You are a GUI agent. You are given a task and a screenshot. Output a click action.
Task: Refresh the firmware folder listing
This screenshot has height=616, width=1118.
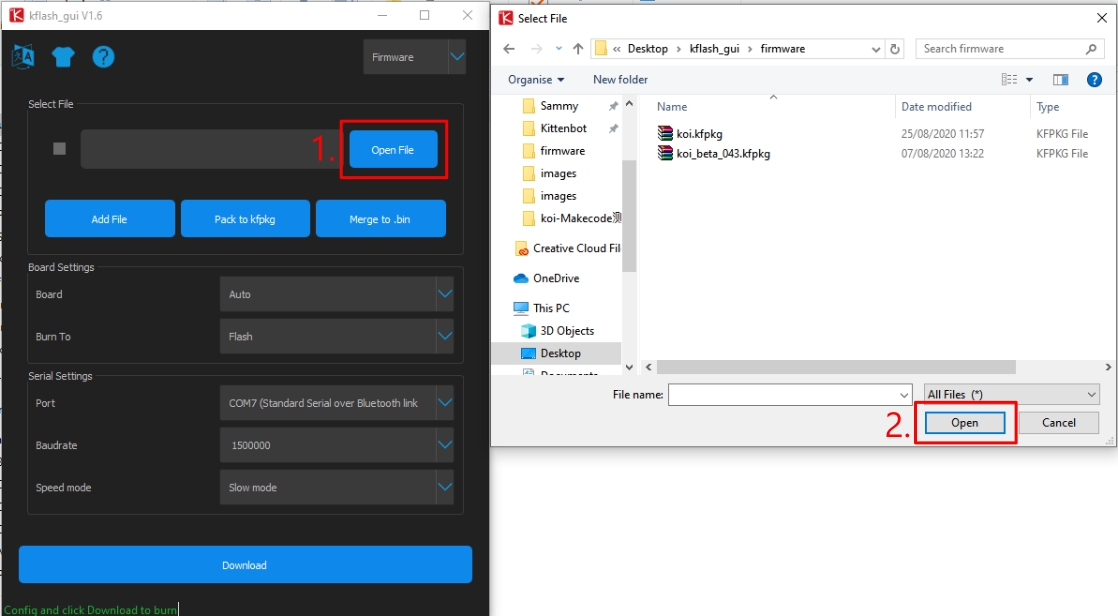point(895,48)
